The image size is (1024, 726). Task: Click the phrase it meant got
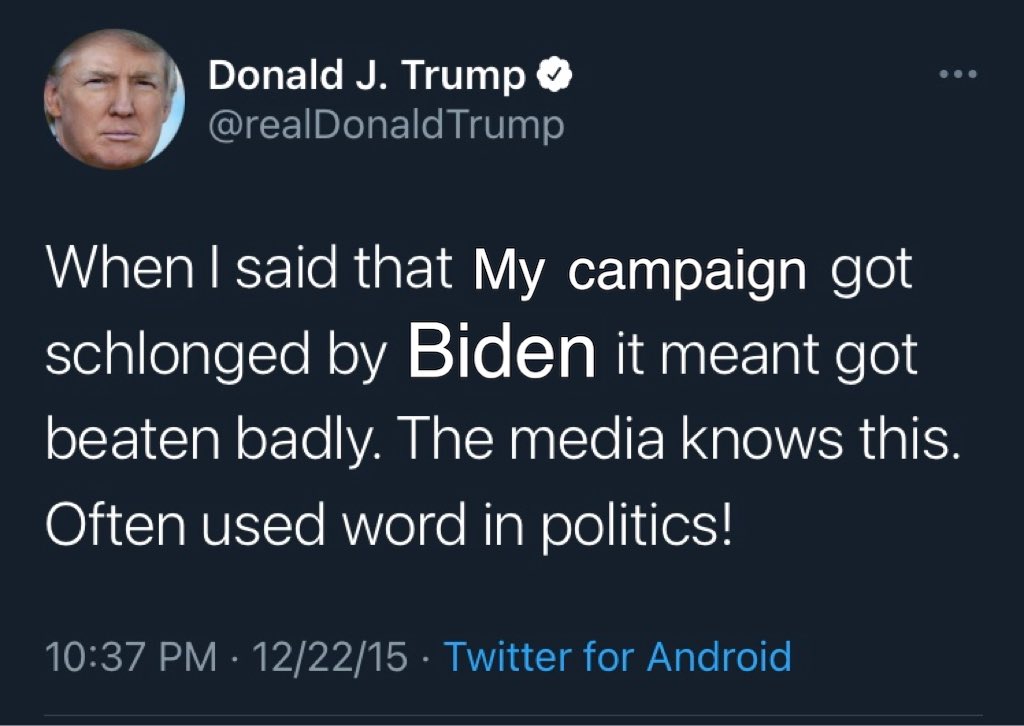click(767, 356)
